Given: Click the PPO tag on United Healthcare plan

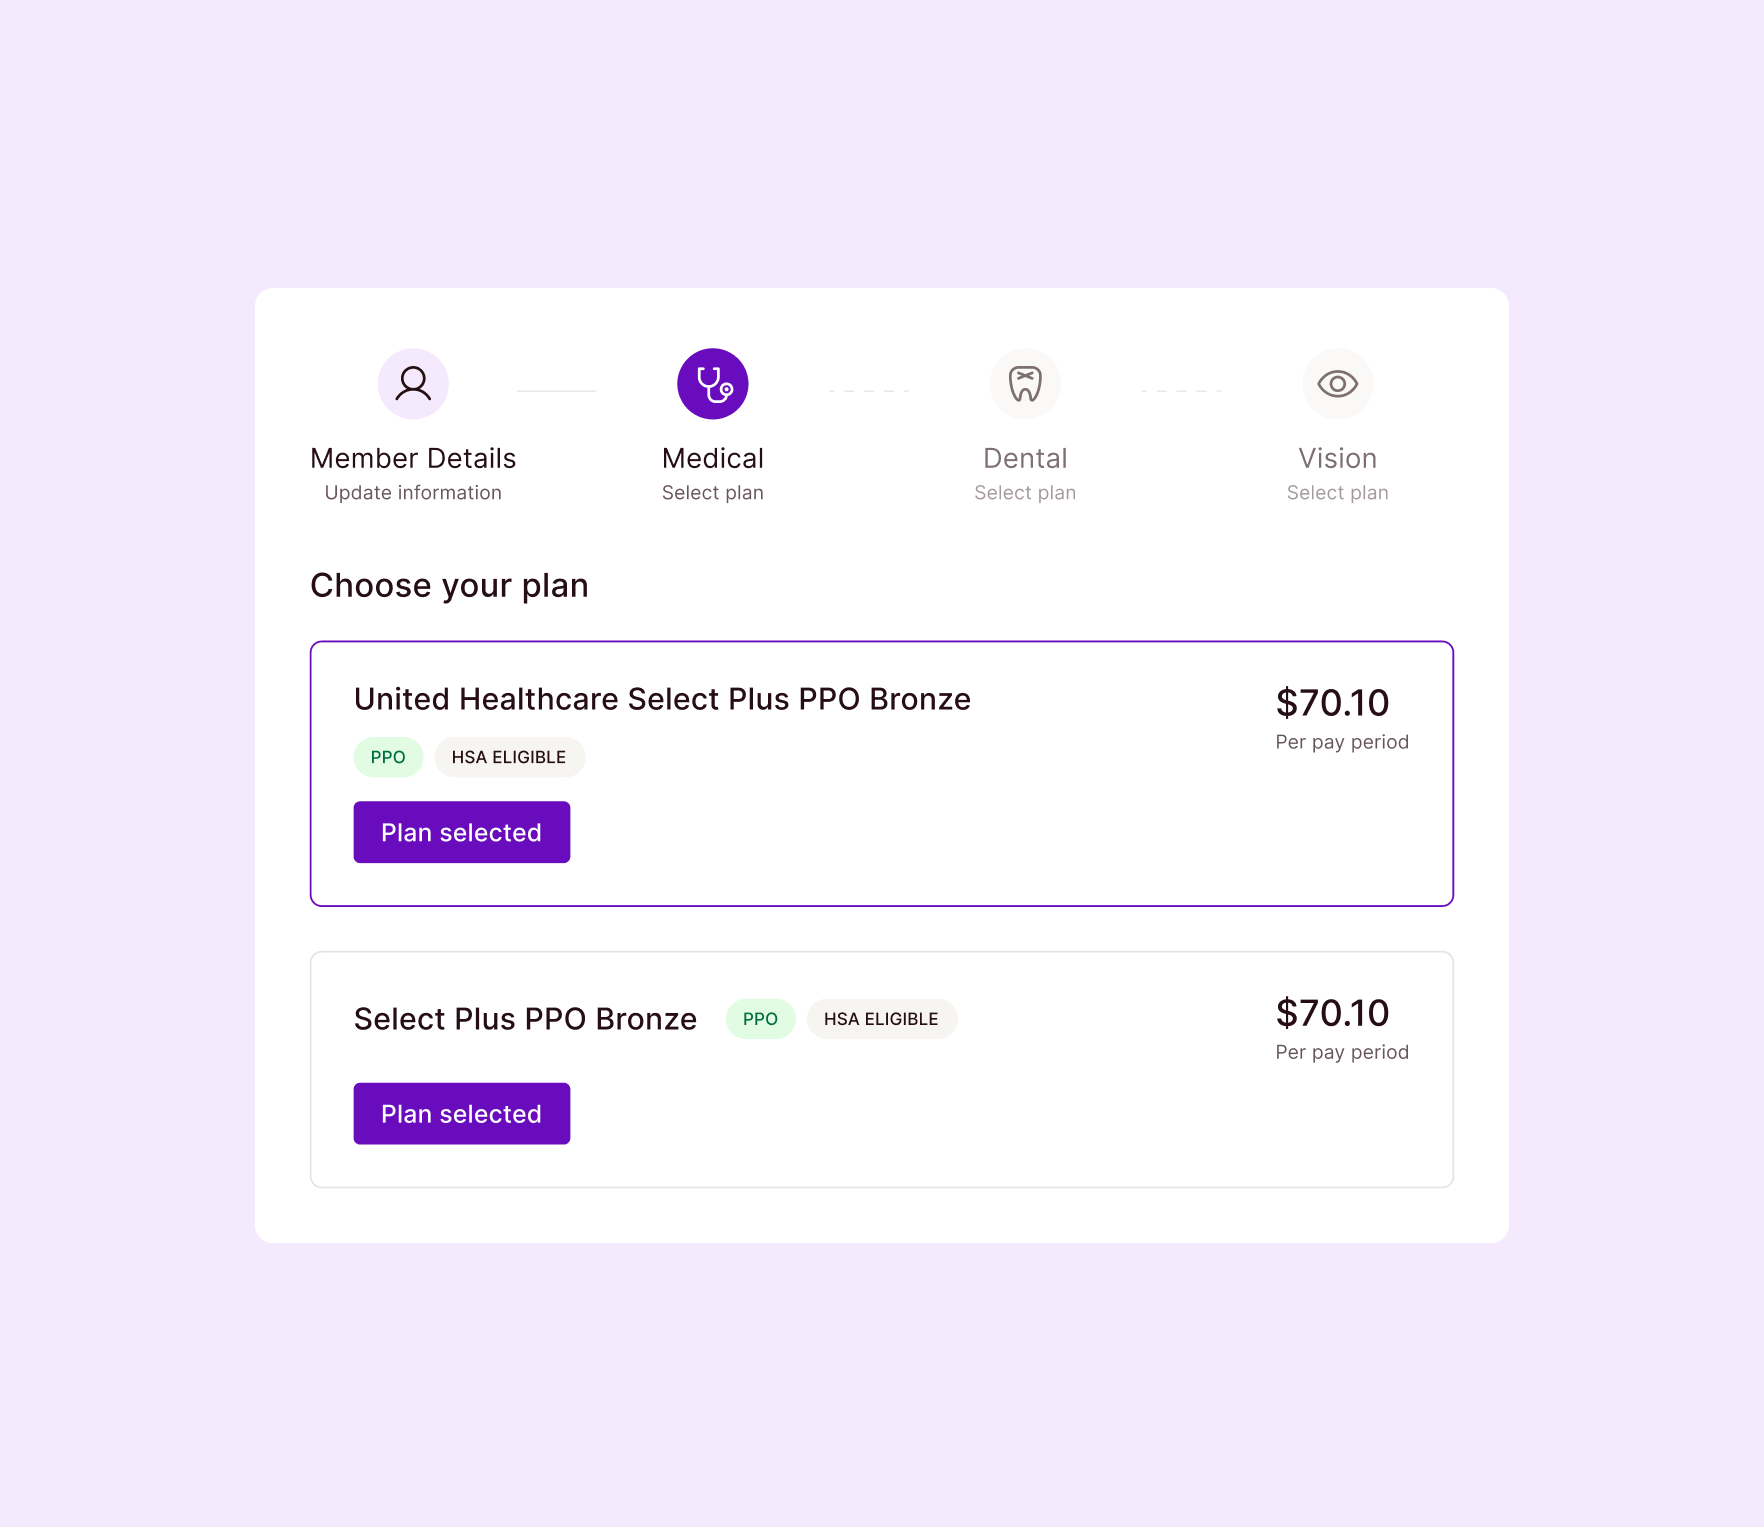Looking at the screenshot, I should (x=388, y=757).
